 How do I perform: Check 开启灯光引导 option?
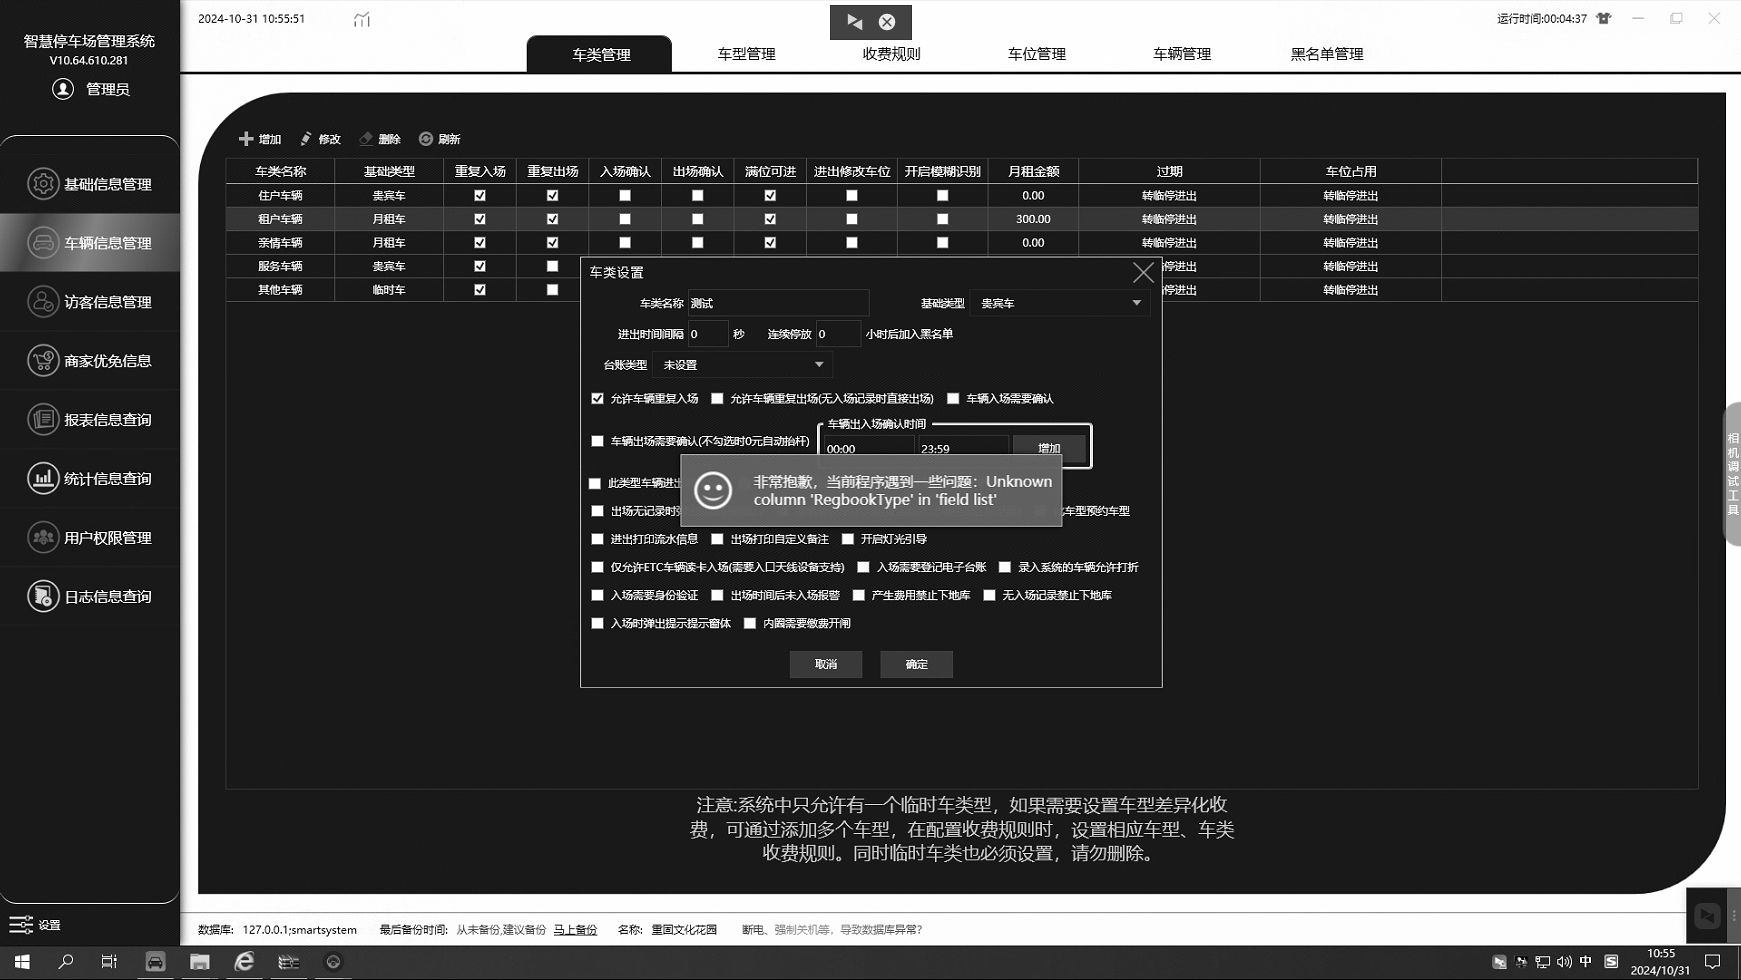coord(848,539)
